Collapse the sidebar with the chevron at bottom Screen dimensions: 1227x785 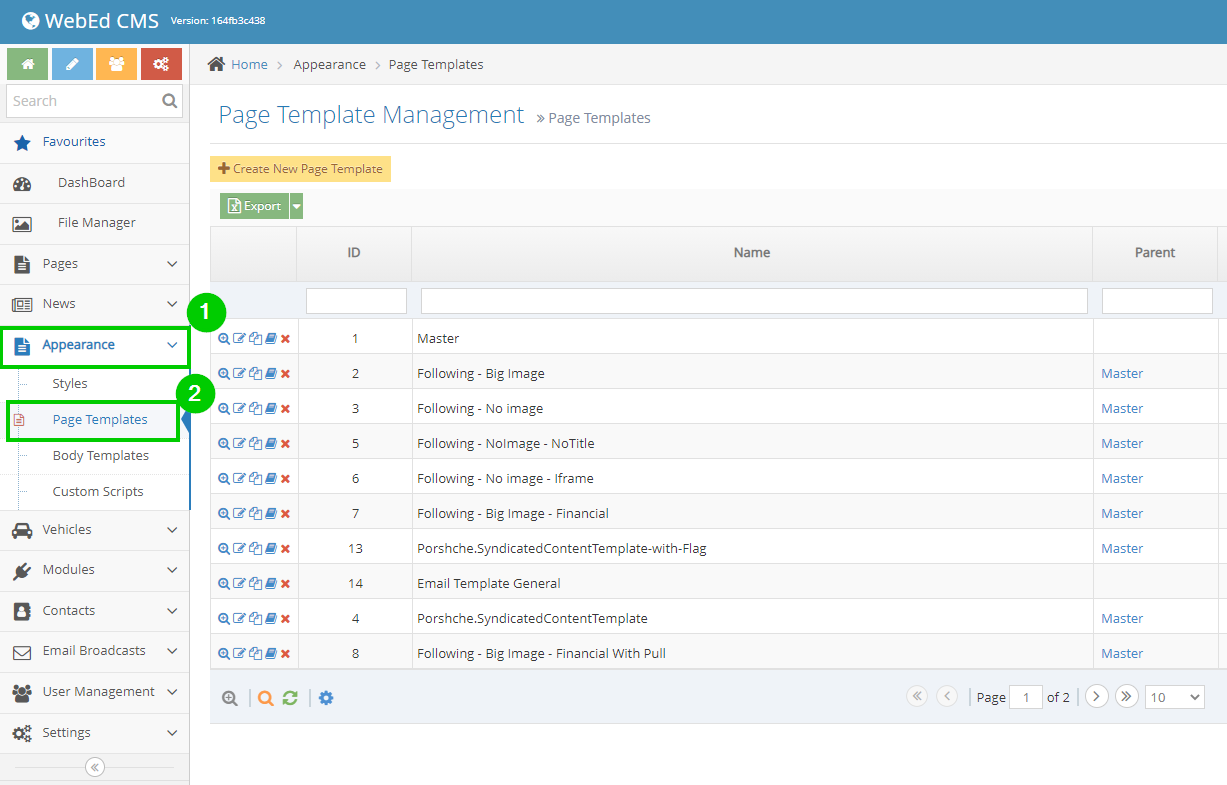(94, 766)
